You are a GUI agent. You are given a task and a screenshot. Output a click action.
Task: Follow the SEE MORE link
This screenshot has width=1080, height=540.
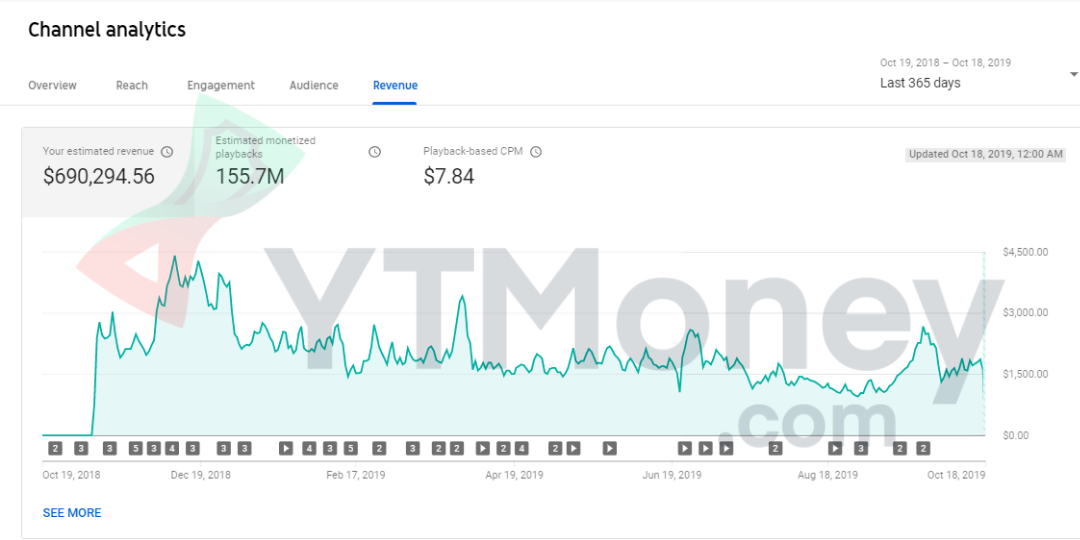[x=72, y=513]
